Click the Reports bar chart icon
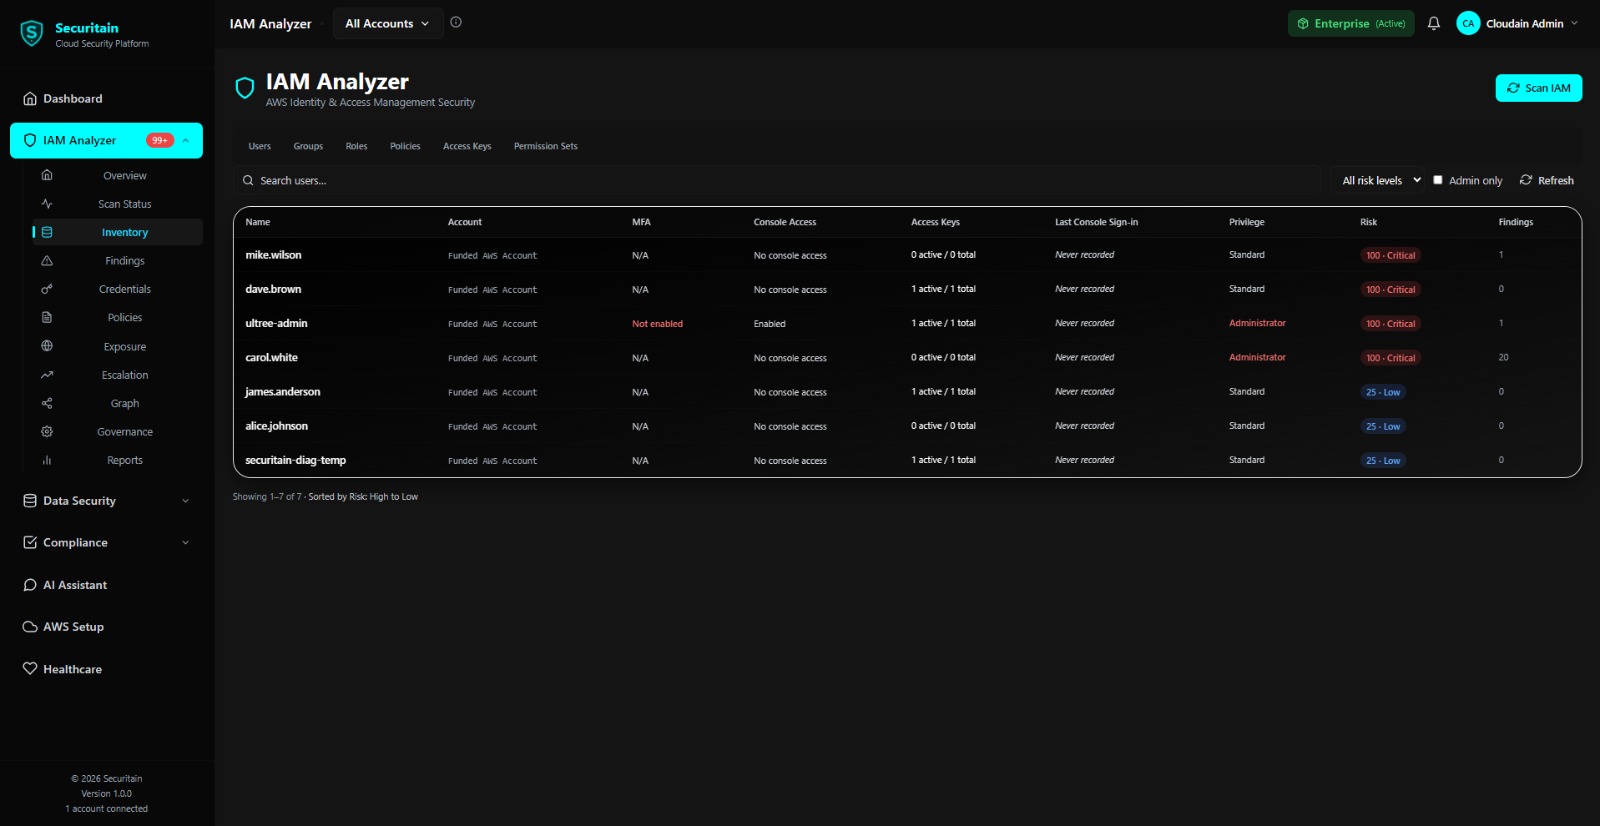1600x826 pixels. tap(47, 460)
